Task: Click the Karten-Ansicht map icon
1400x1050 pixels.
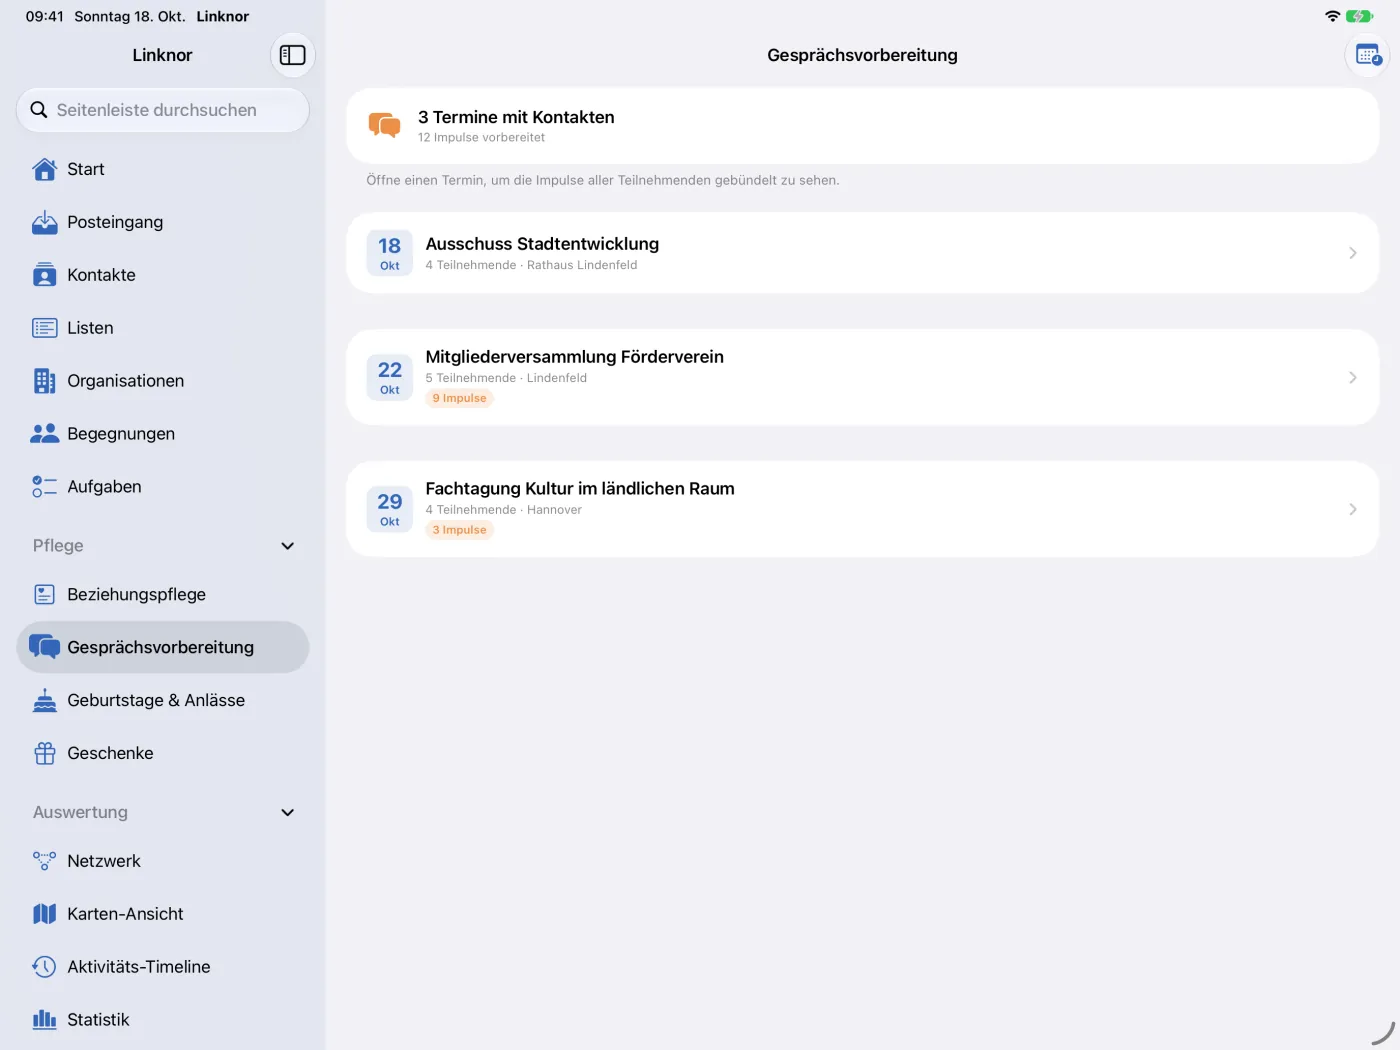Action: pos(45,914)
